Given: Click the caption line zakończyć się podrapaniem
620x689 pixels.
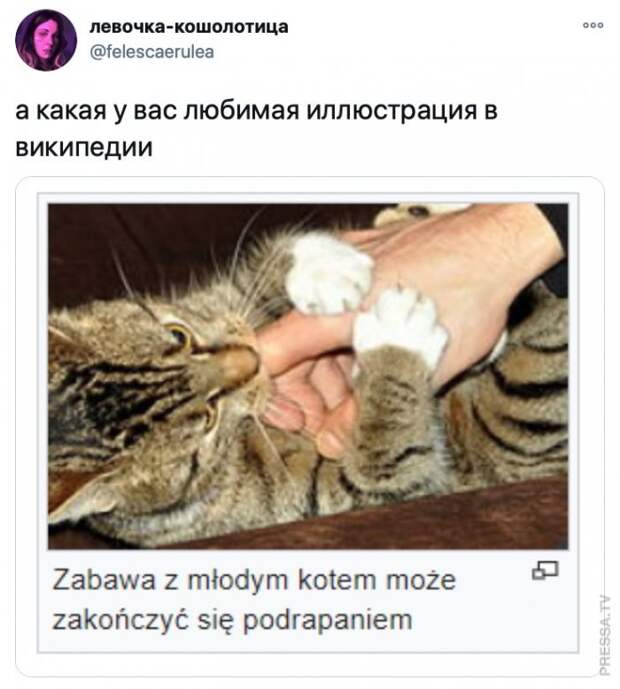Looking at the screenshot, I should coord(232,620).
